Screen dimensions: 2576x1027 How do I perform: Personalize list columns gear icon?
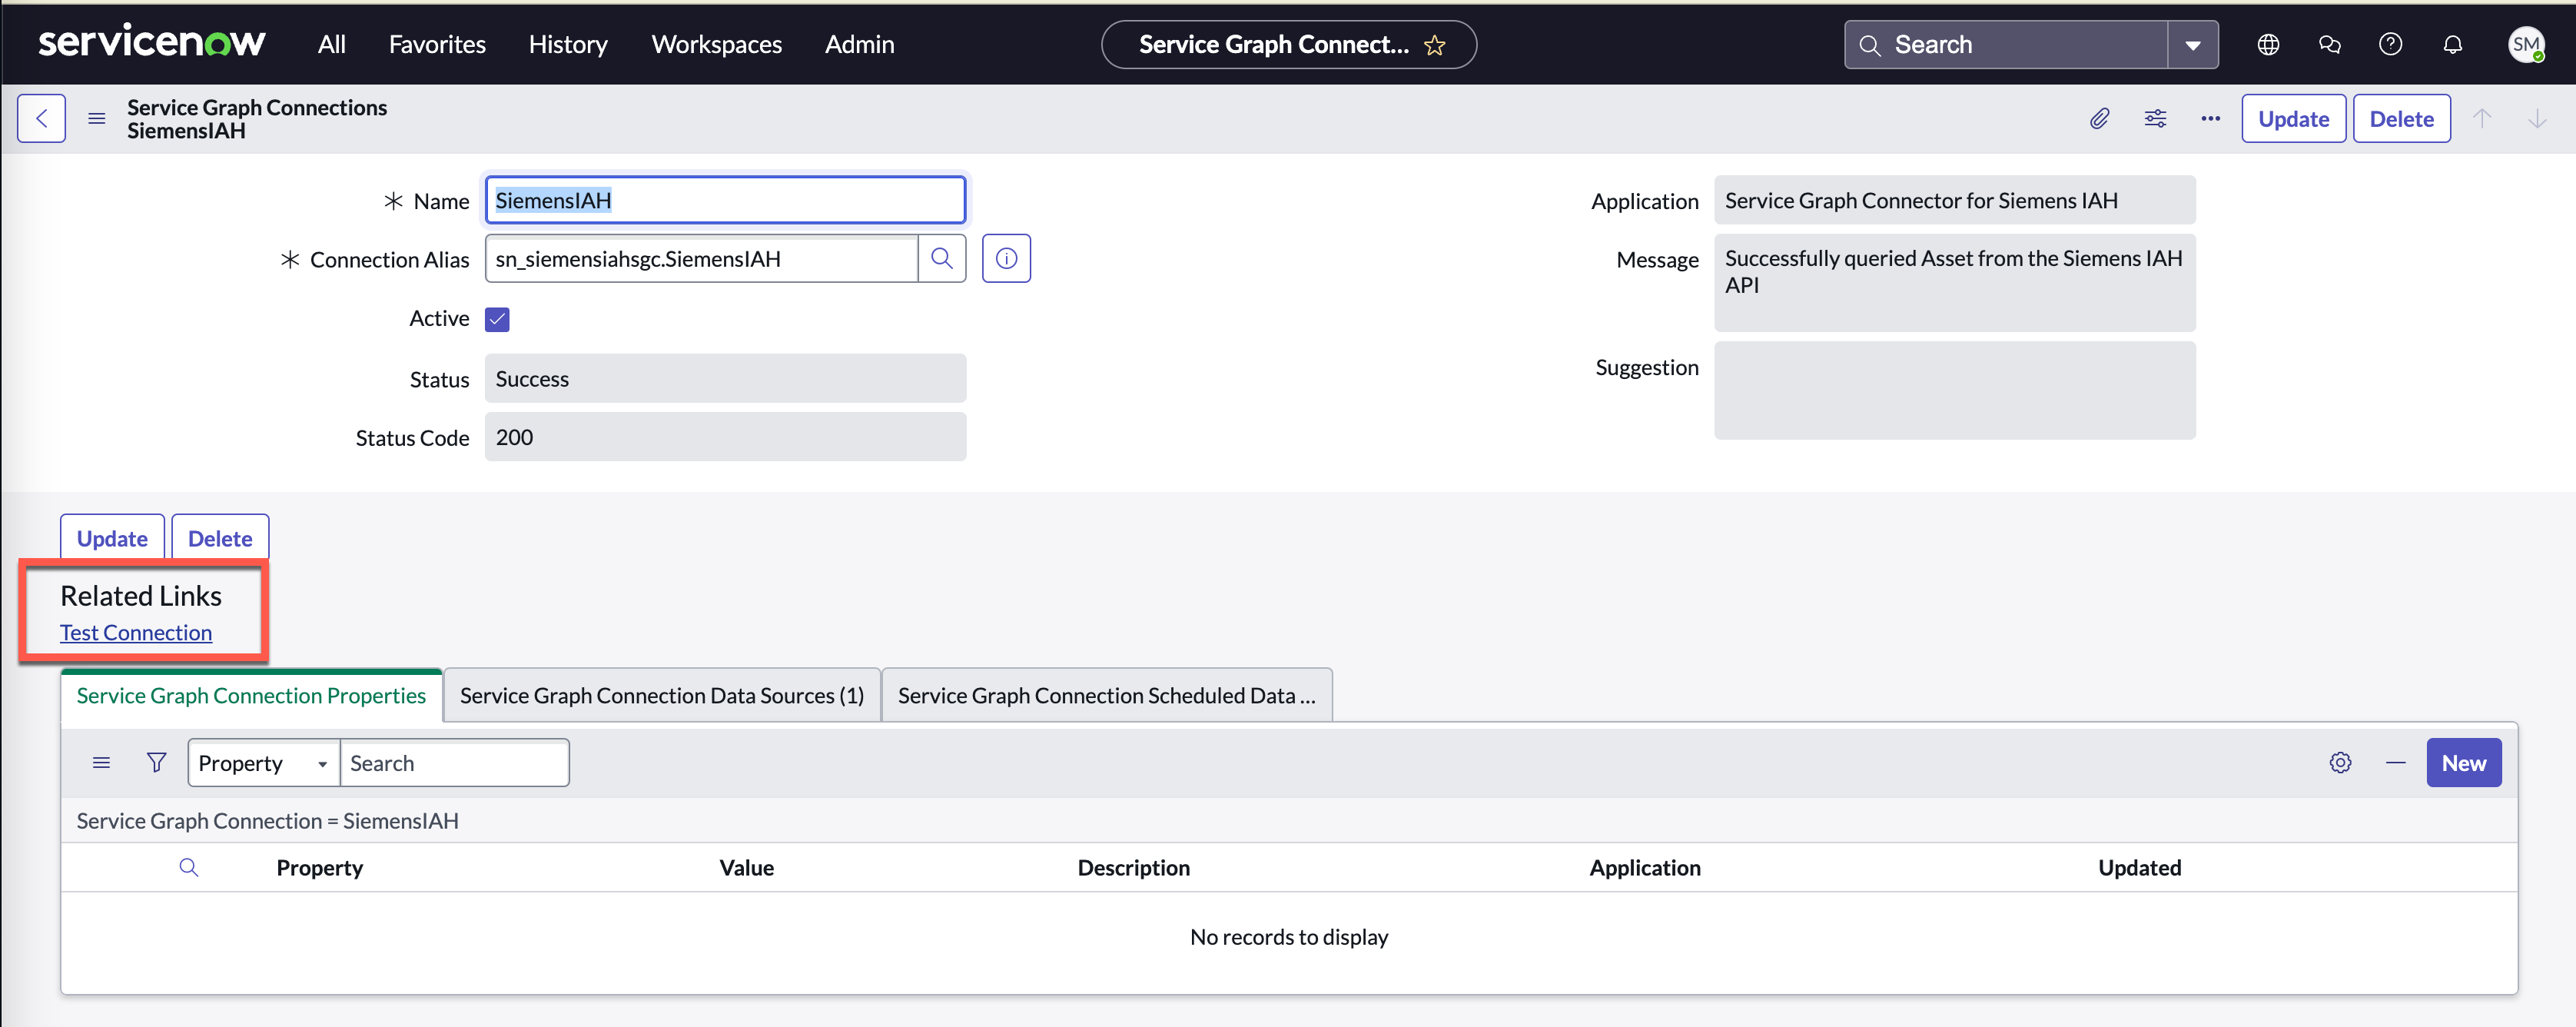coord(2340,763)
